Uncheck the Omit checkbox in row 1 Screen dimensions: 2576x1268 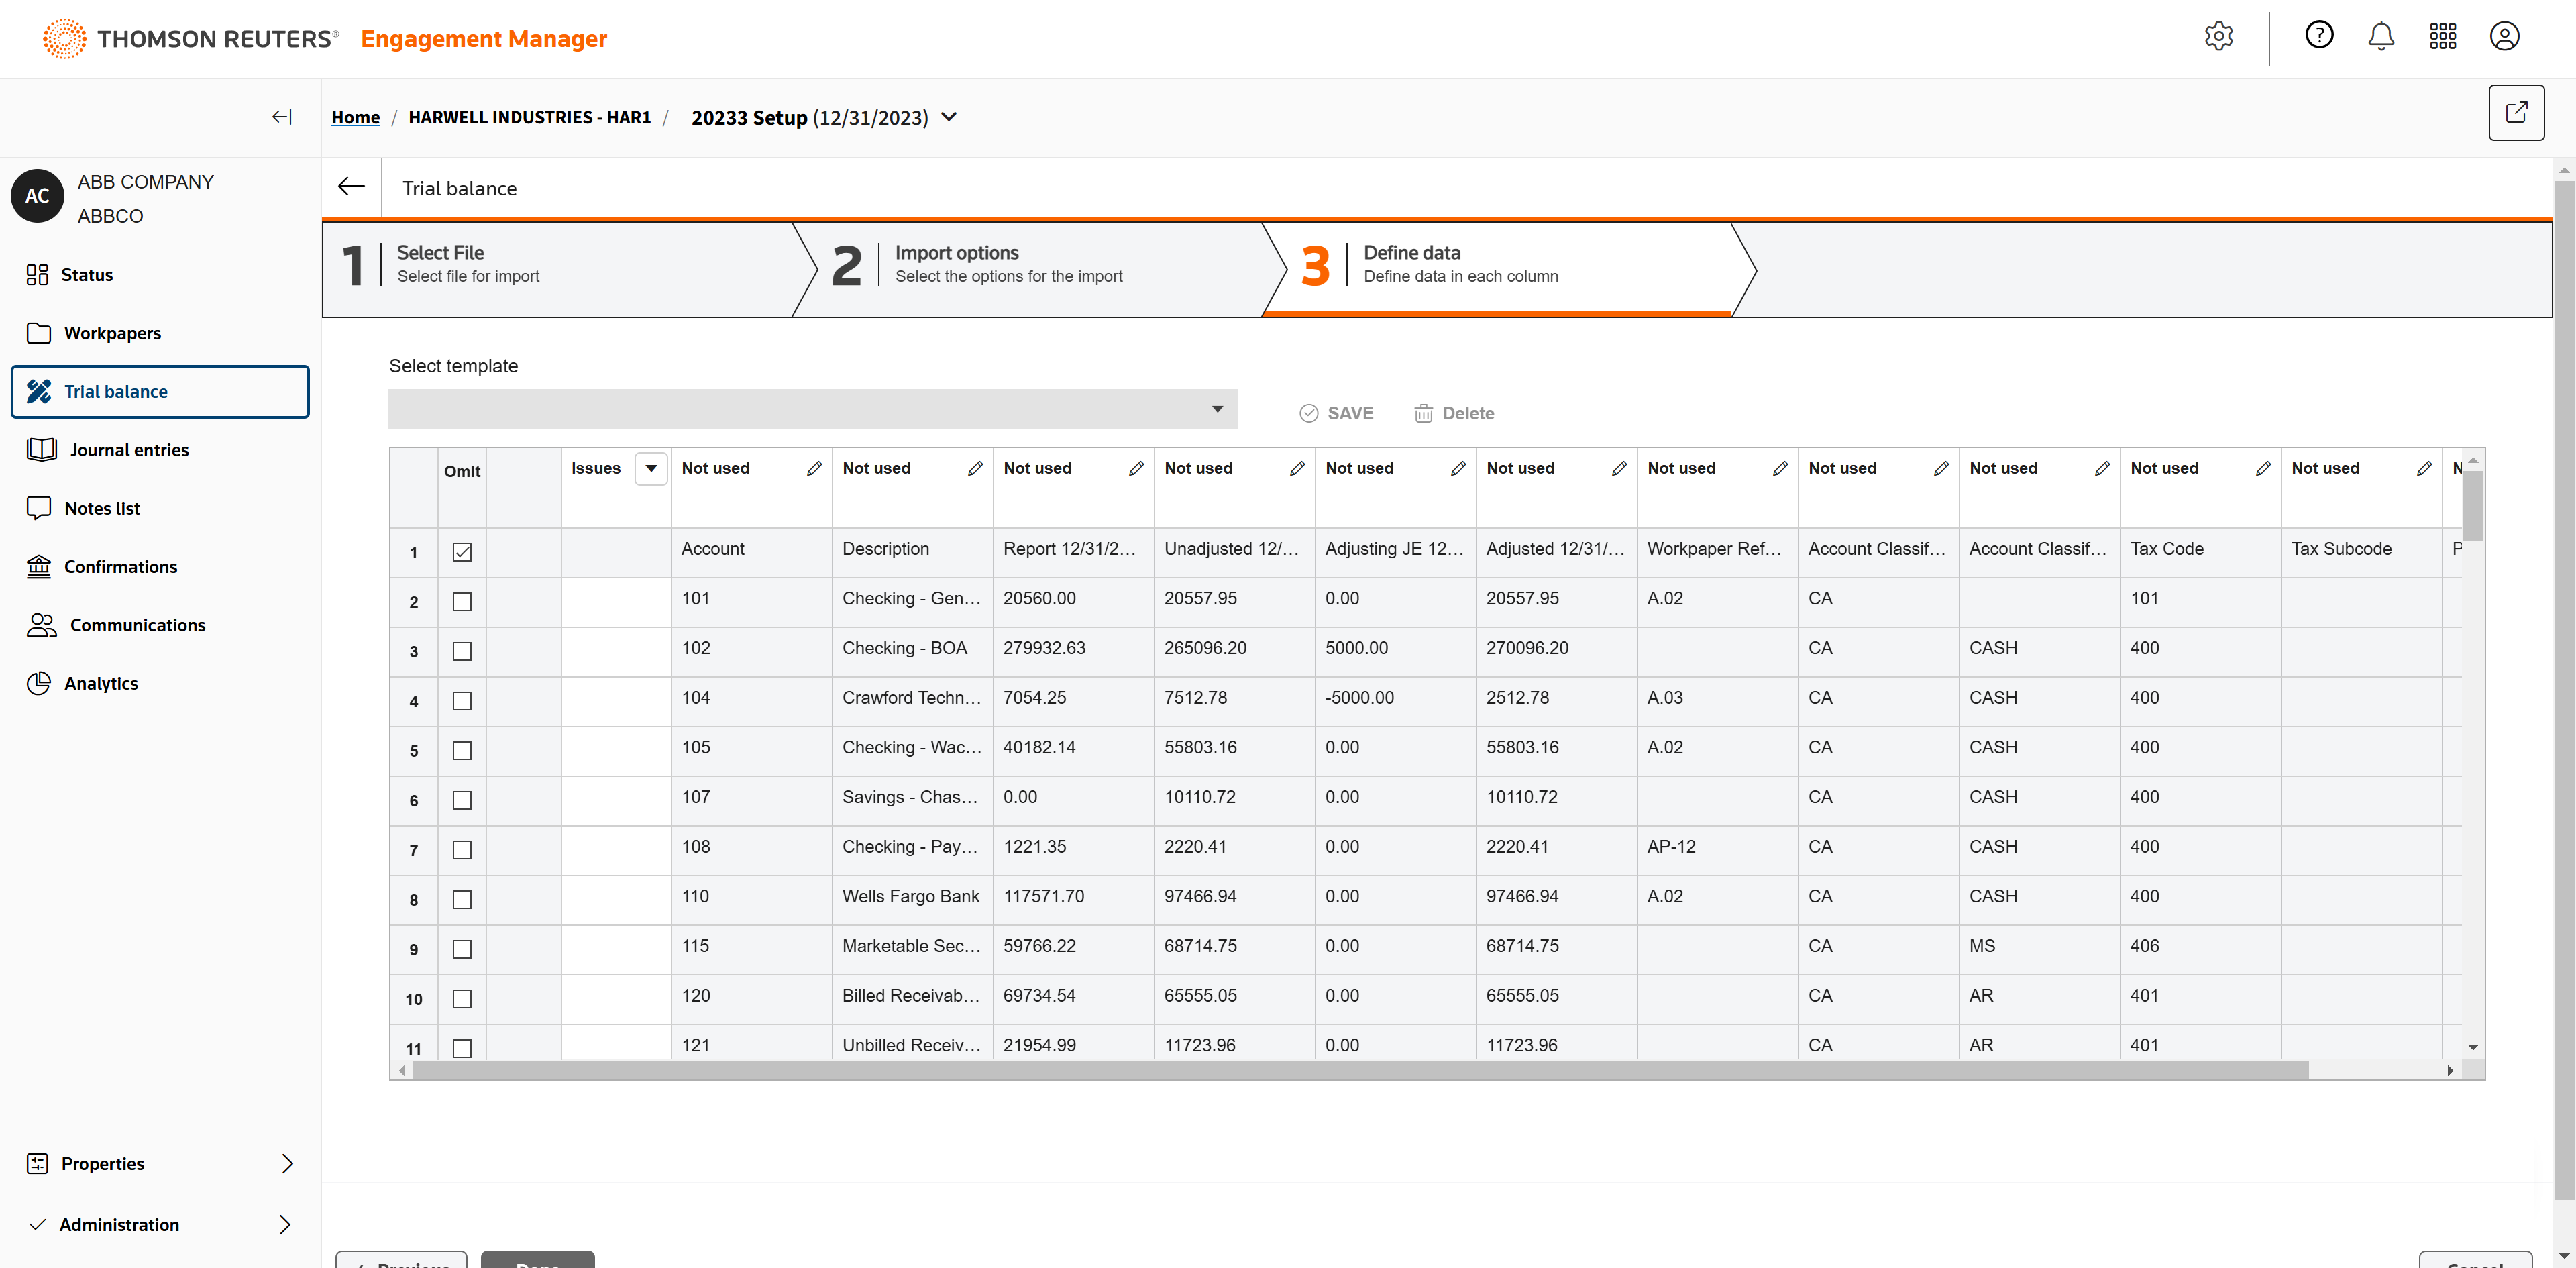click(462, 552)
